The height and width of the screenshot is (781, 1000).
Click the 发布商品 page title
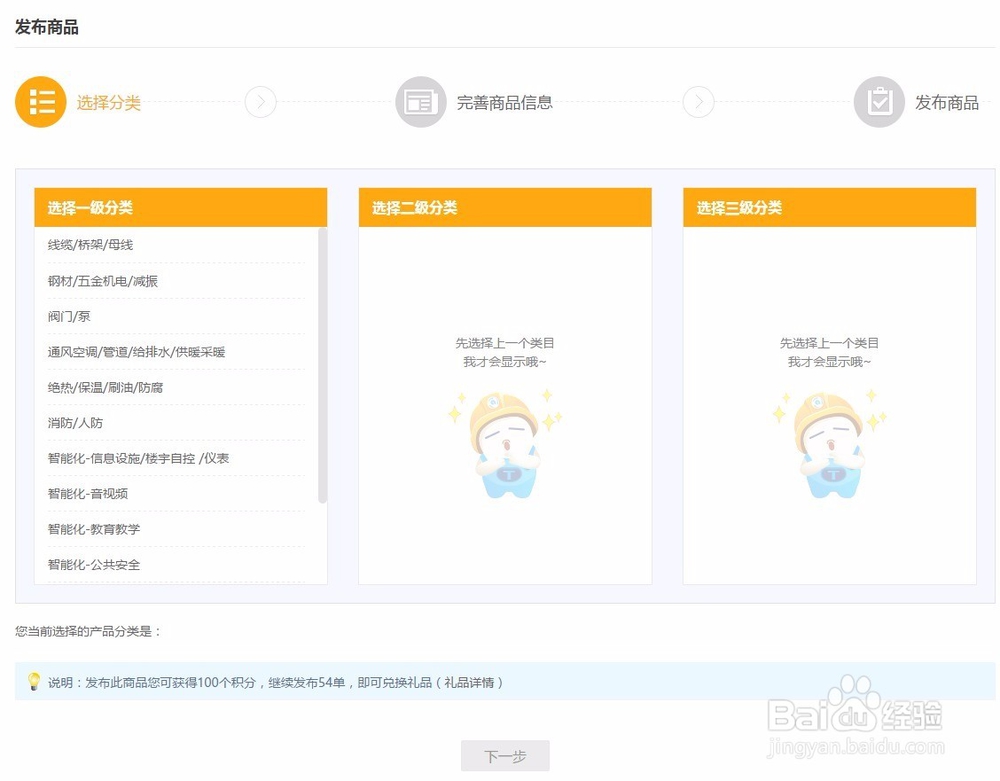tap(47, 27)
